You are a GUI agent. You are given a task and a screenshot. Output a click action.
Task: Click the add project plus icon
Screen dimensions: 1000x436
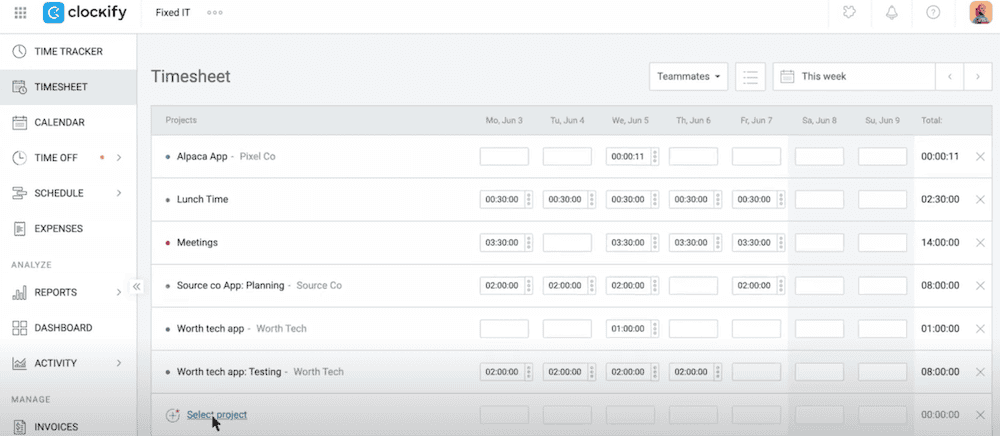(172, 415)
